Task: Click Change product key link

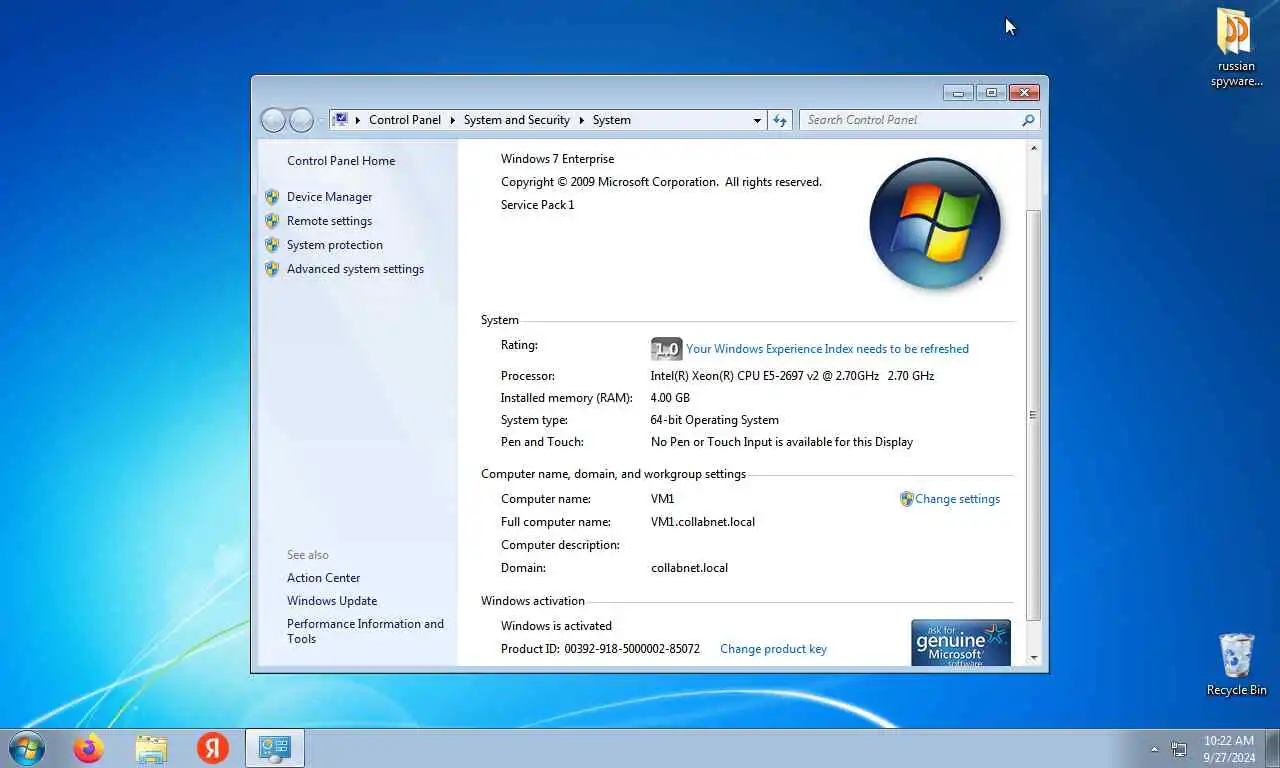Action: tap(773, 649)
